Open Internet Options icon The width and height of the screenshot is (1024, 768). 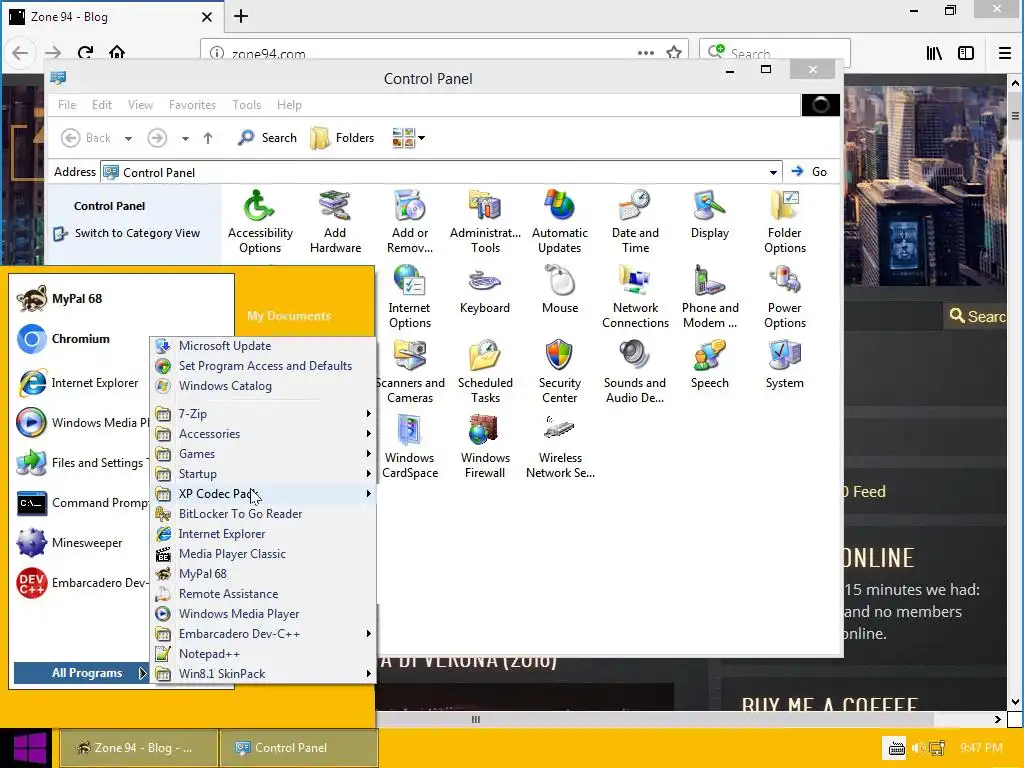[410, 297]
